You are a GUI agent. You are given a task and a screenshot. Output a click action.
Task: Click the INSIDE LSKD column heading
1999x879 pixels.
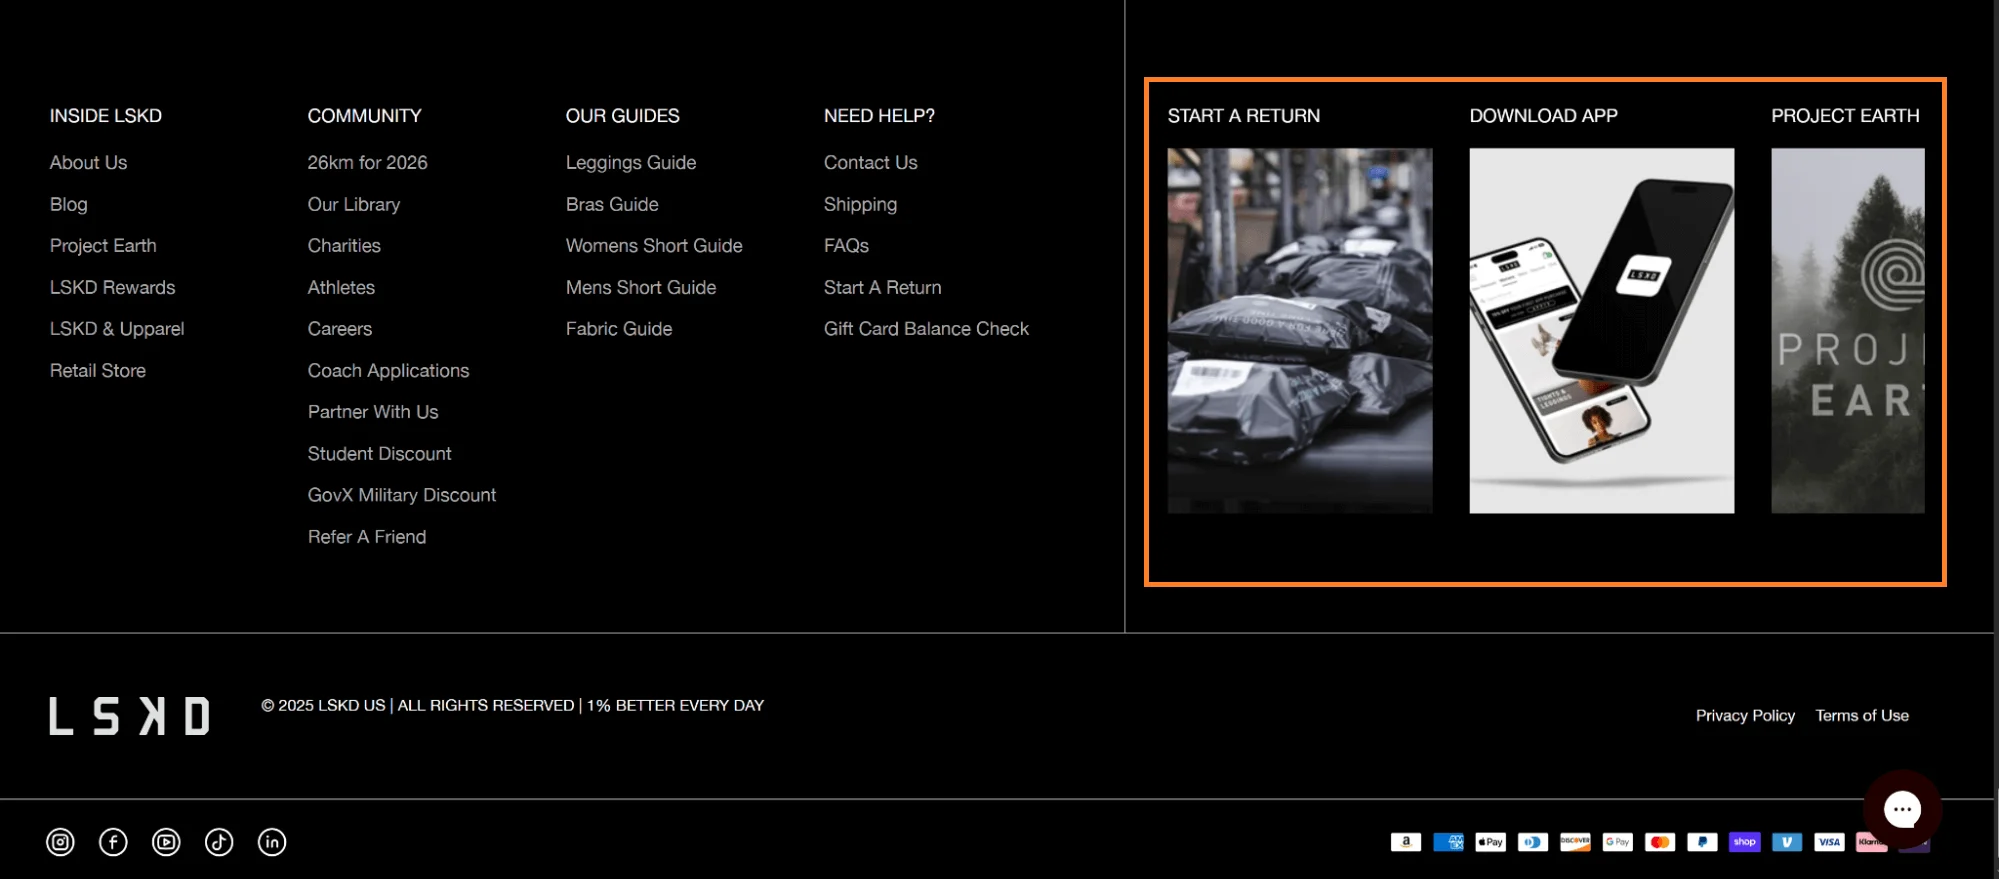pos(106,116)
